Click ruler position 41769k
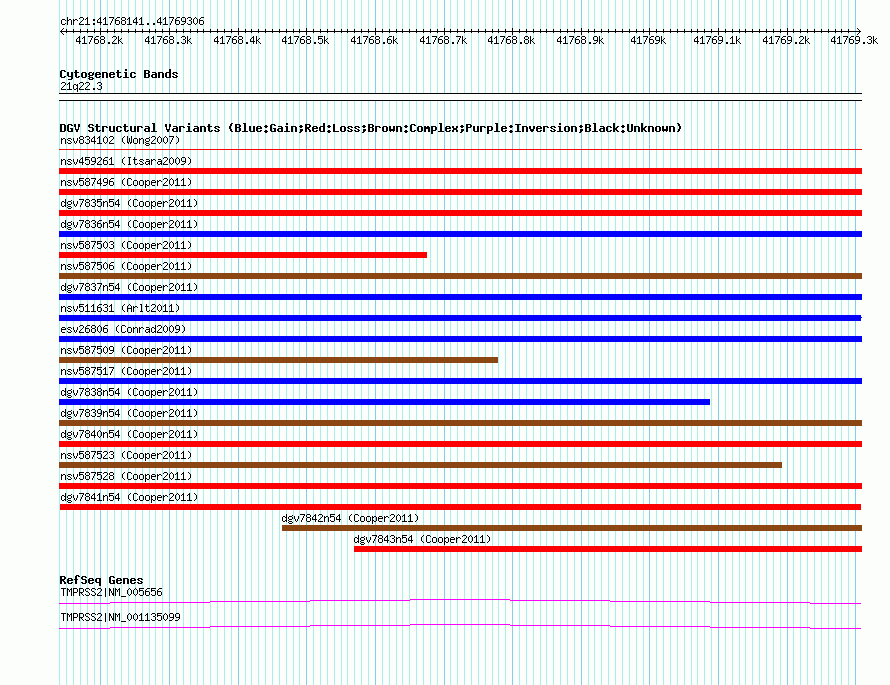890x685 pixels. pyautogui.click(x=648, y=40)
